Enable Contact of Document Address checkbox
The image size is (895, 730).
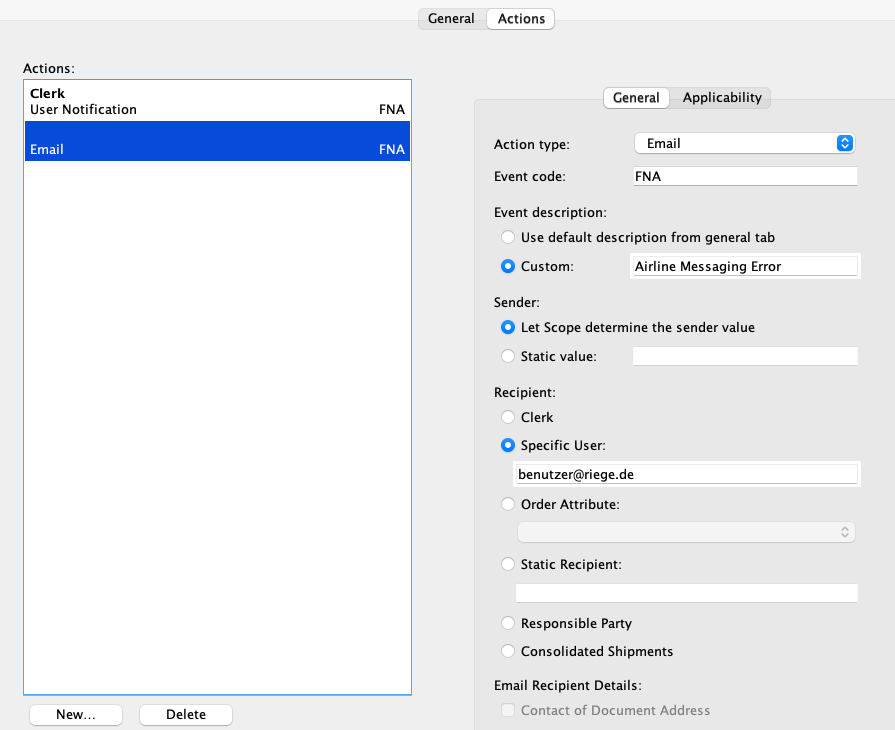[508, 709]
